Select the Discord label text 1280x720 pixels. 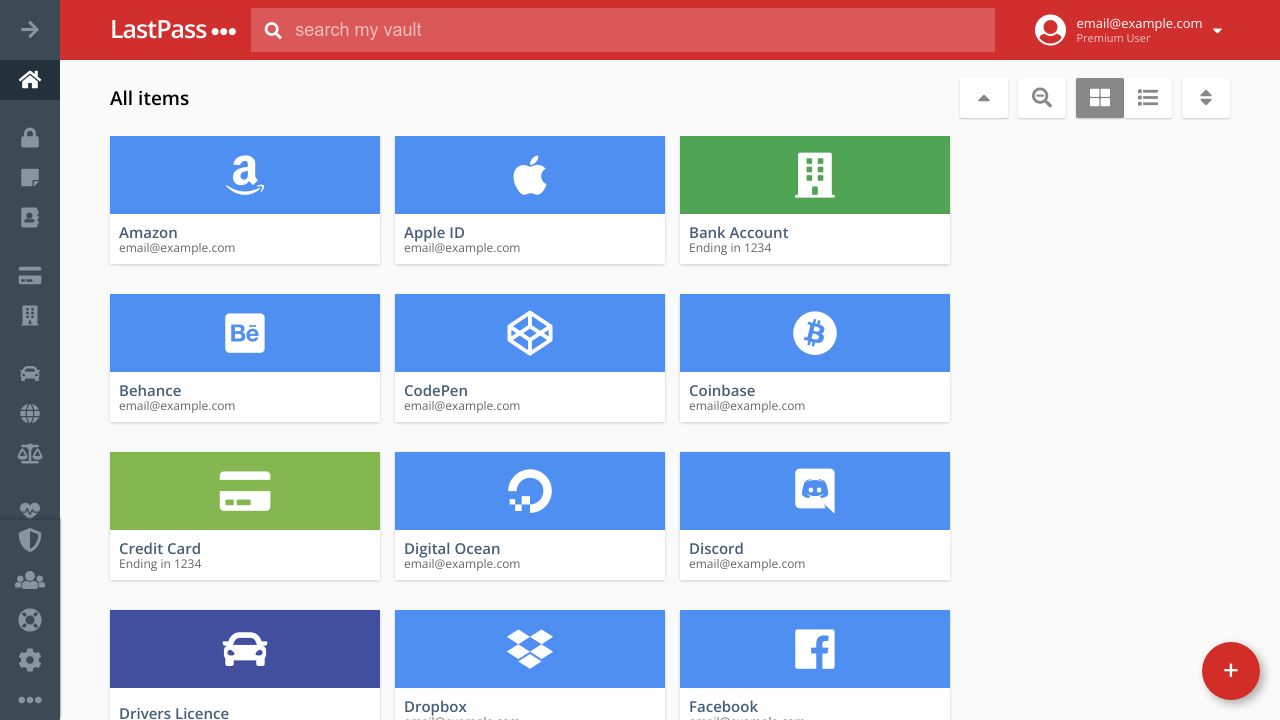click(716, 548)
